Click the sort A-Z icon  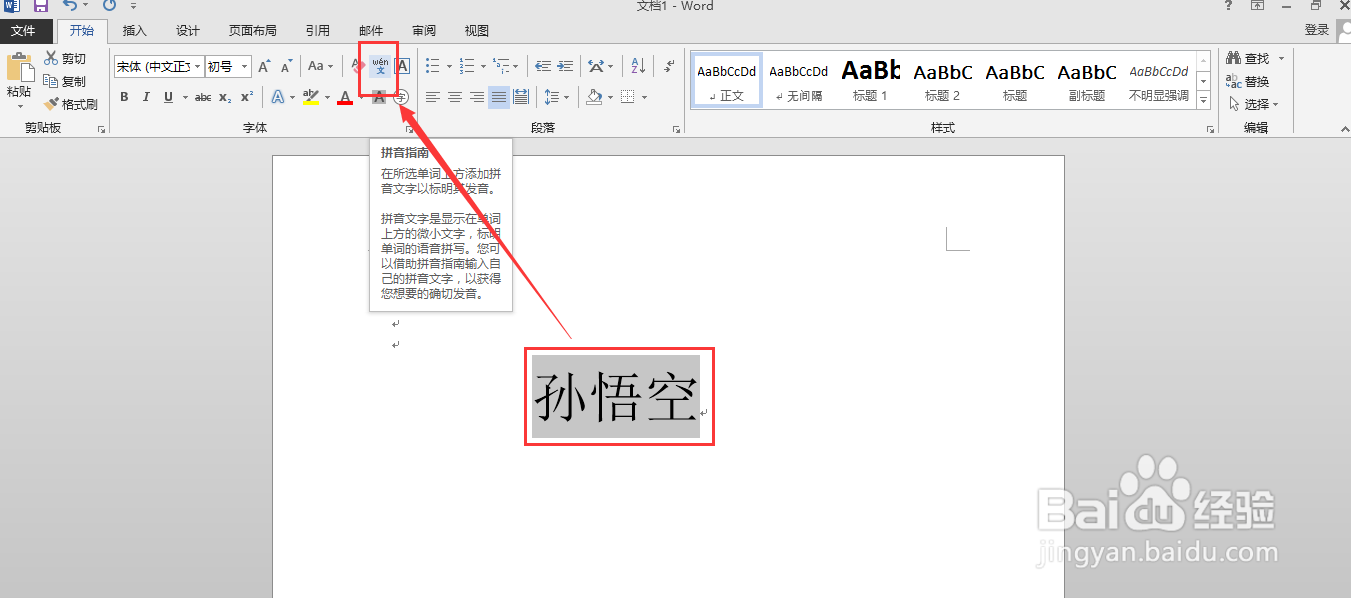pyautogui.click(x=637, y=67)
